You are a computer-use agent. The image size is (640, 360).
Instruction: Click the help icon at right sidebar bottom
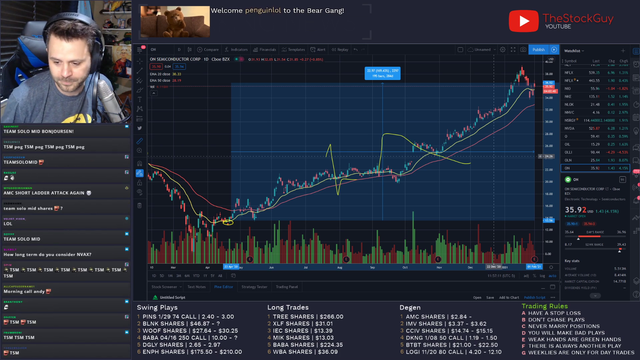point(636,294)
